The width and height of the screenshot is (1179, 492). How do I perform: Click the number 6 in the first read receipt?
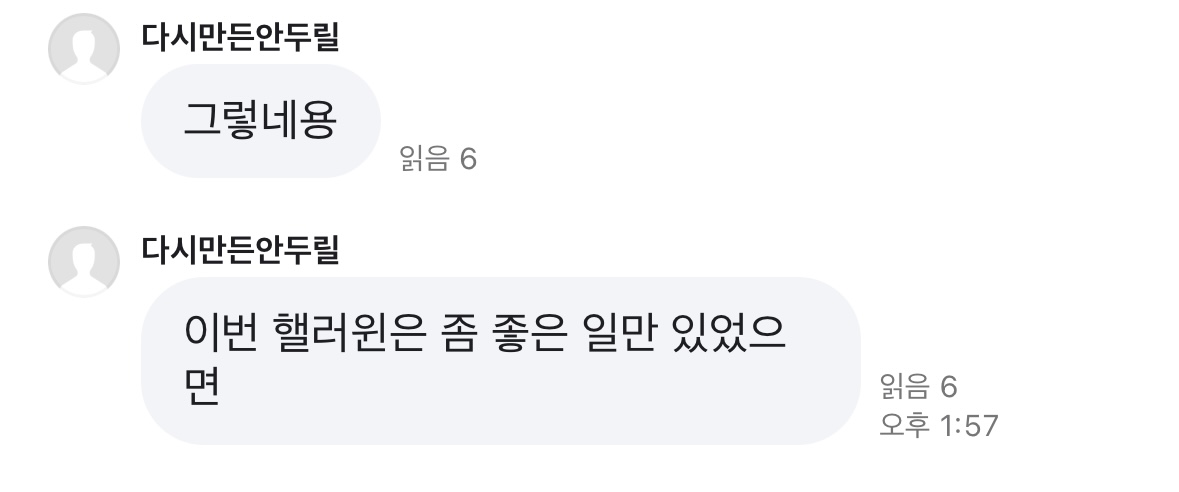point(468,159)
